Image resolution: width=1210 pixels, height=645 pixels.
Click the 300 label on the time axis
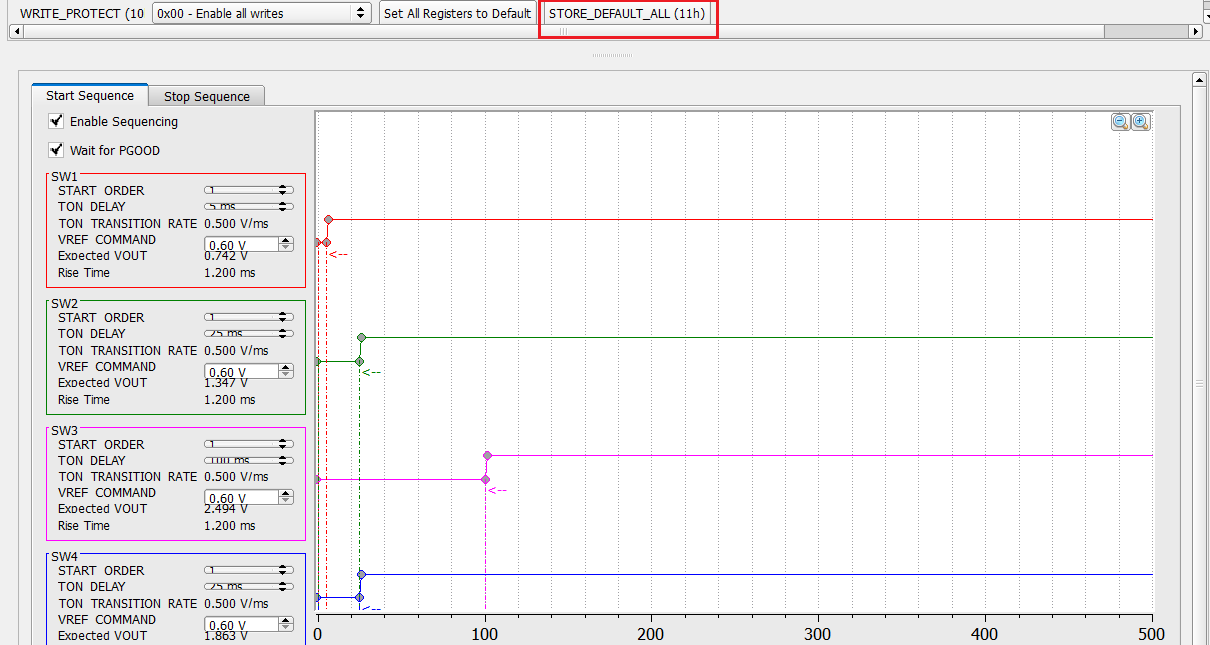(819, 634)
